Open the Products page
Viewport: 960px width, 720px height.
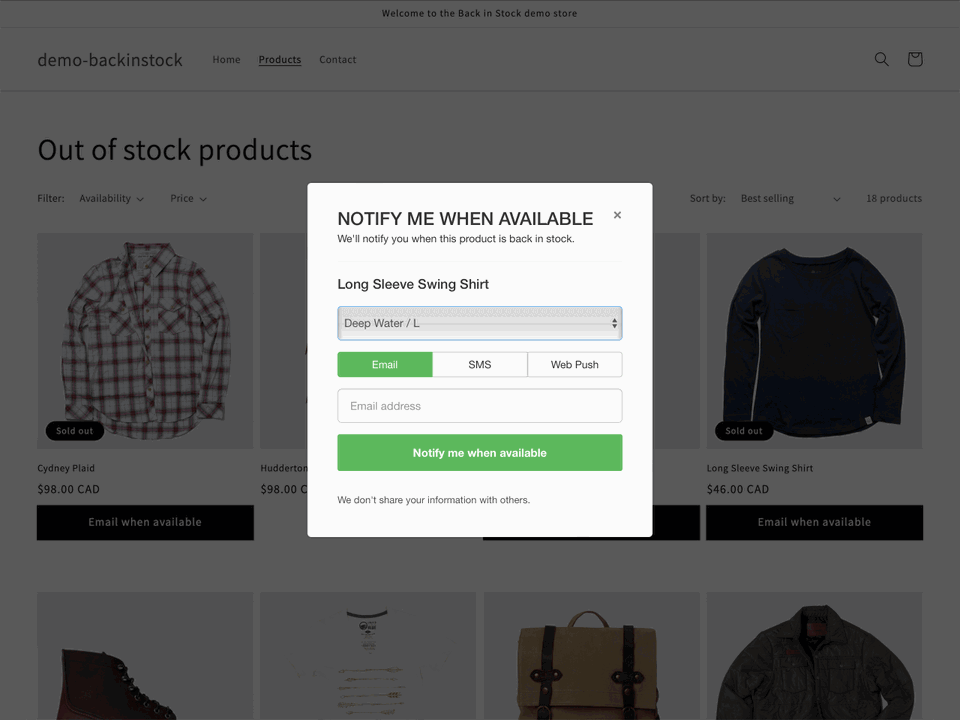pos(279,59)
